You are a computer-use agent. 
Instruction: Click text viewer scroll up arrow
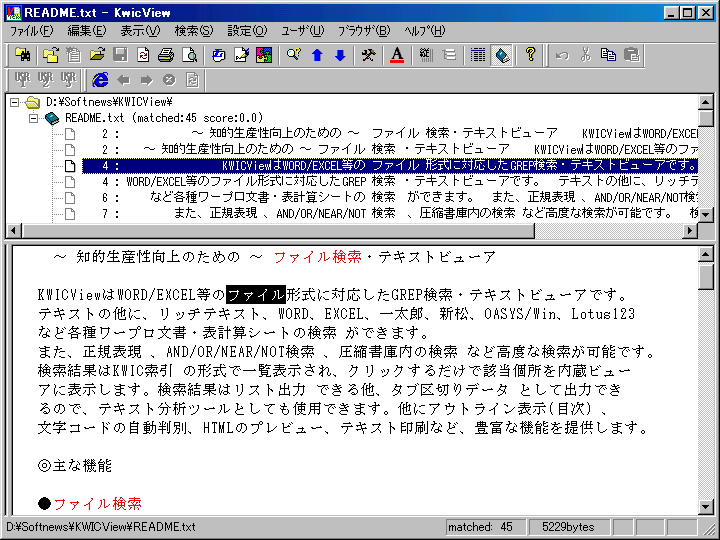[705, 254]
